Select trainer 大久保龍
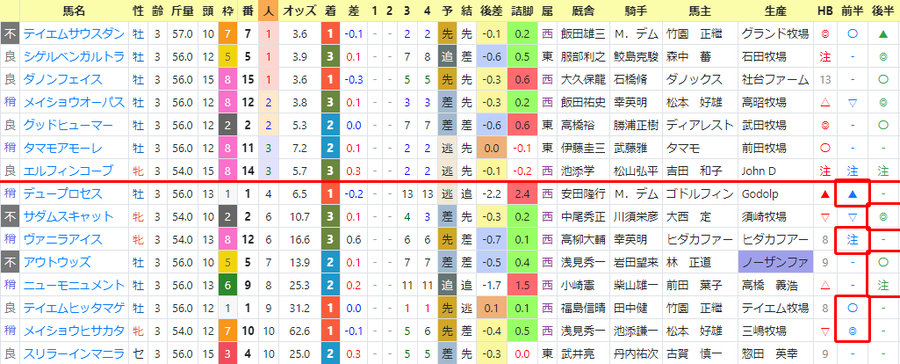The width and height of the screenshot is (900, 364). point(583,79)
